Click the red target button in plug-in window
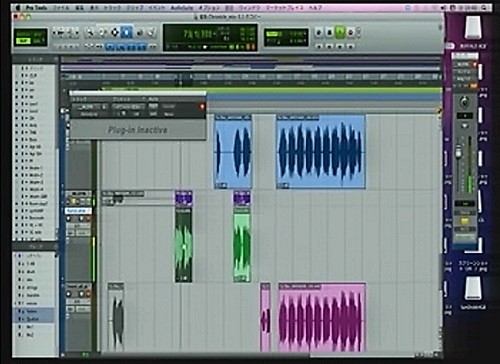500x364 pixels. pos(202,106)
